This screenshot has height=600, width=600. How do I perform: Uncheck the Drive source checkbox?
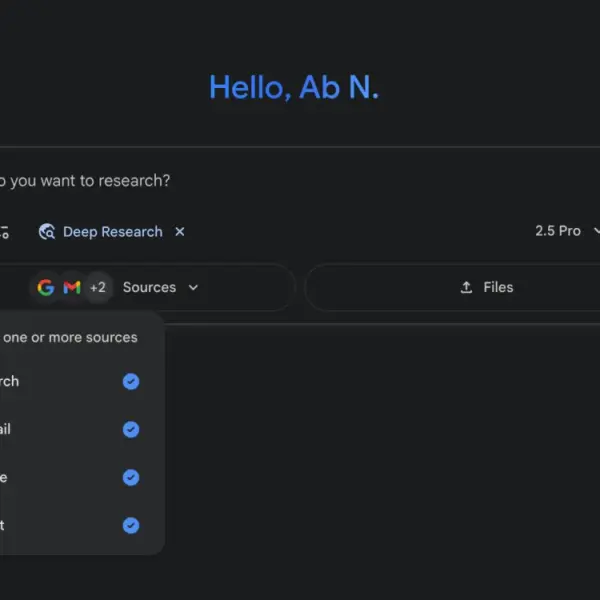pyautogui.click(x=131, y=478)
